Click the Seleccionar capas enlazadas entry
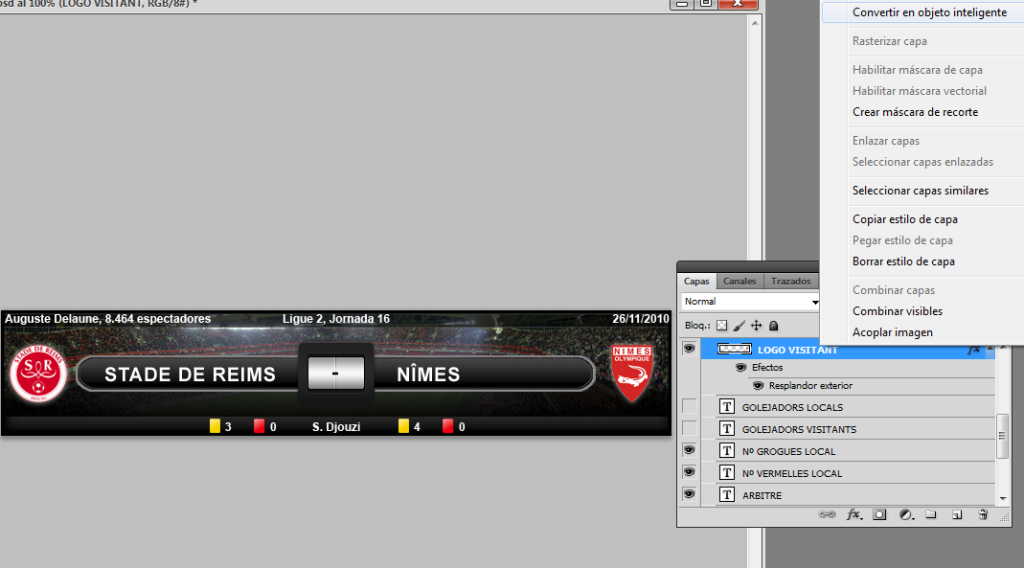Screen dimensions: 1024x568 pos(922,162)
